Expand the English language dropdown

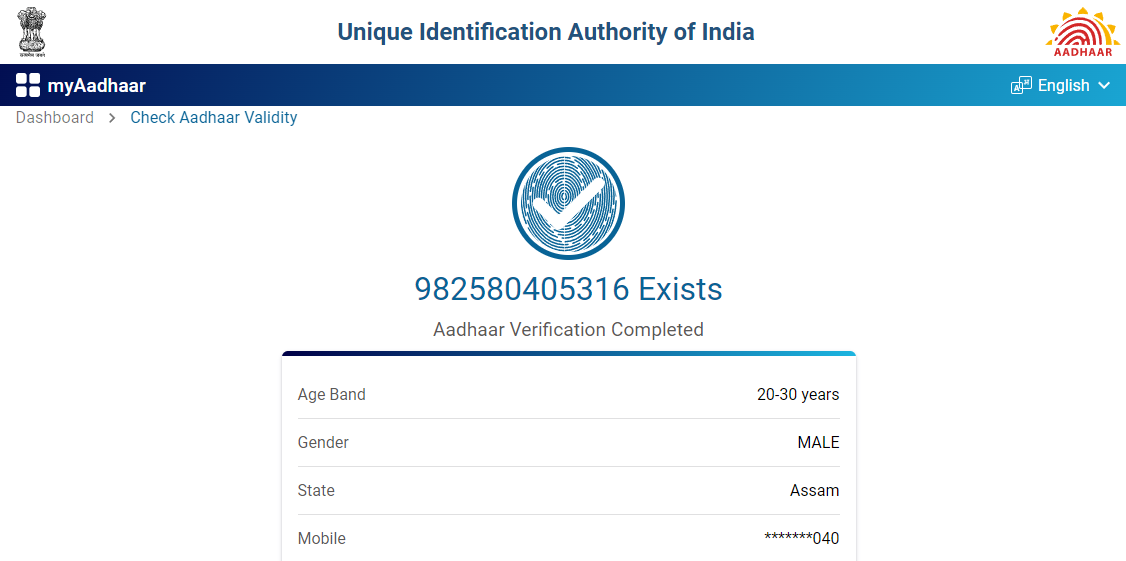pos(1063,86)
